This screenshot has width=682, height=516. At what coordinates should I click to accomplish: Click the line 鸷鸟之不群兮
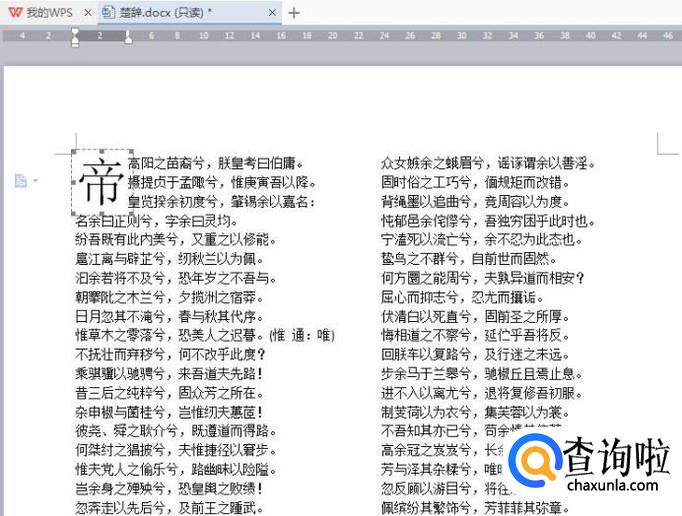coord(420,259)
